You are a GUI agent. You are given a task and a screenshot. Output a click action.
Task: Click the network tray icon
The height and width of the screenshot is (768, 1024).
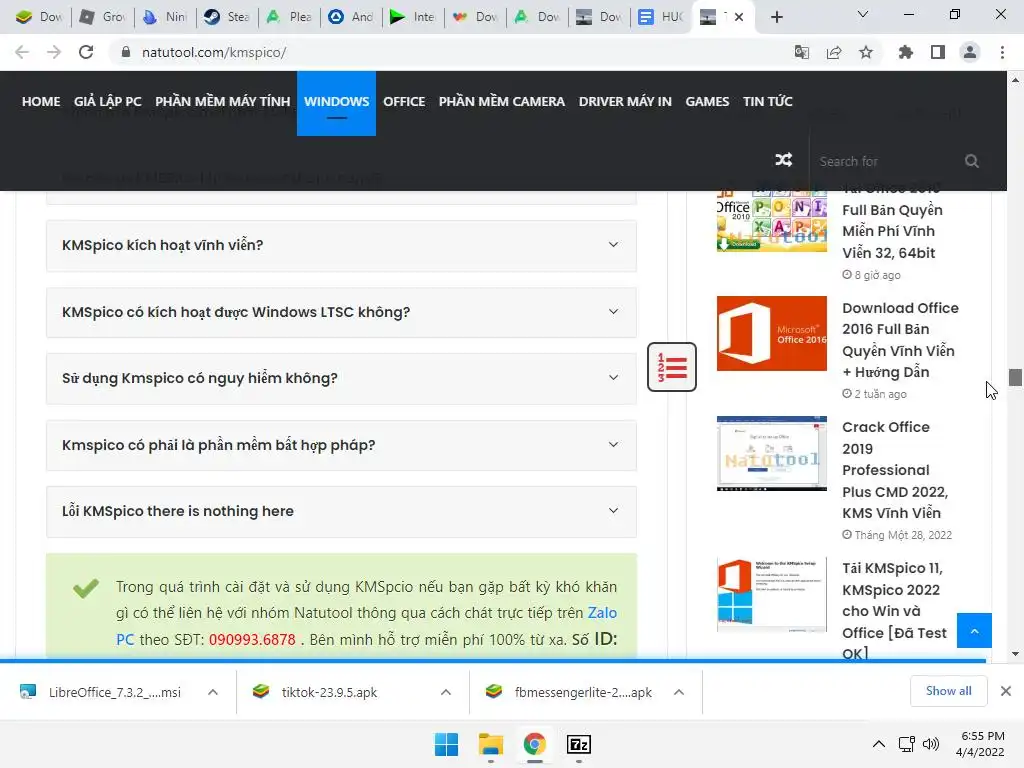tap(906, 744)
